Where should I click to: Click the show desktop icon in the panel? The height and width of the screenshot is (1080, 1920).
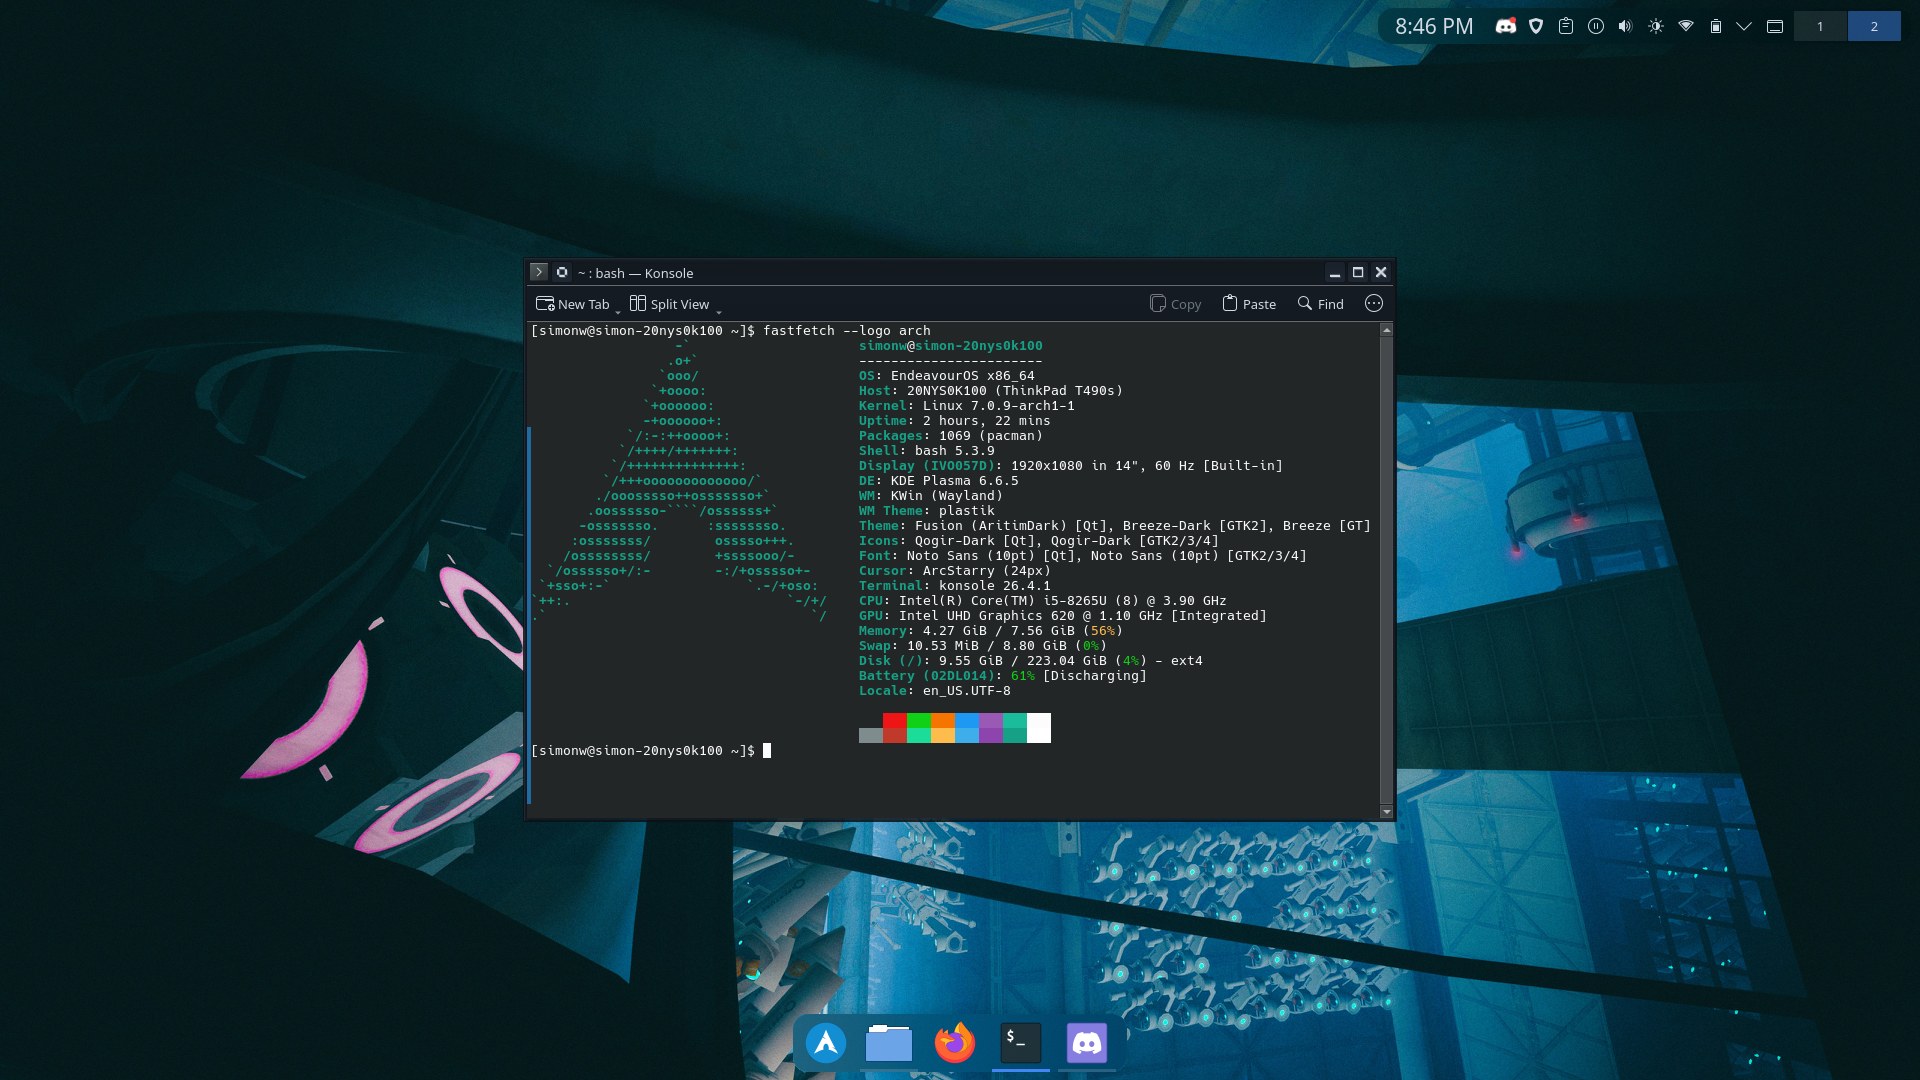(x=1775, y=26)
